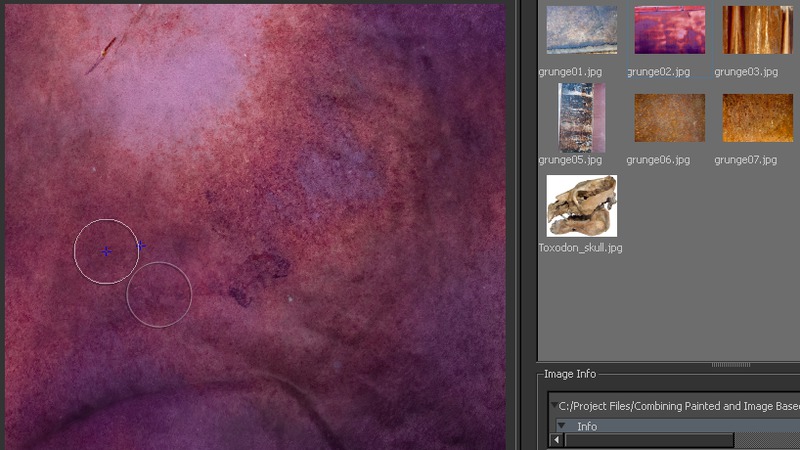Click the grunge02.jpg file name

tap(658, 72)
